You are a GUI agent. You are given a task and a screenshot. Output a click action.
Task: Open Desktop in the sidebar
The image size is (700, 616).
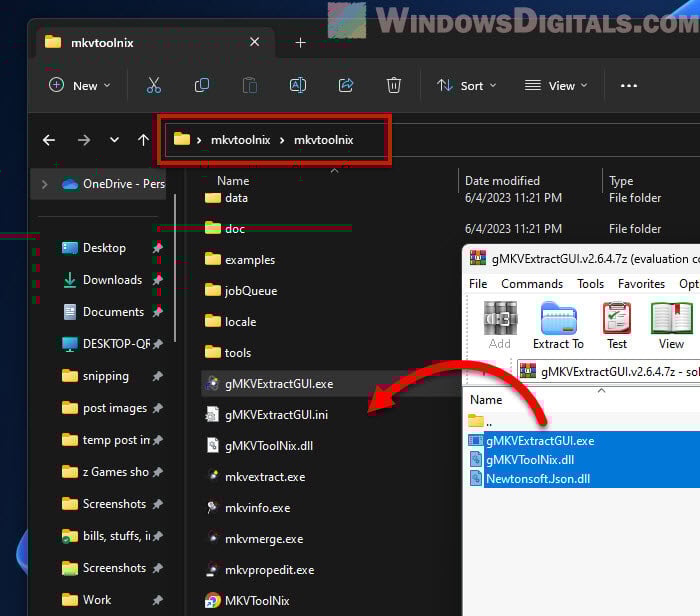(x=104, y=248)
